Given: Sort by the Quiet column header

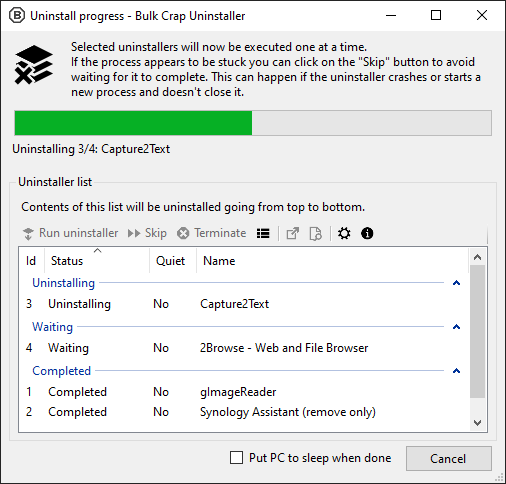Looking at the screenshot, I should click(173, 261).
